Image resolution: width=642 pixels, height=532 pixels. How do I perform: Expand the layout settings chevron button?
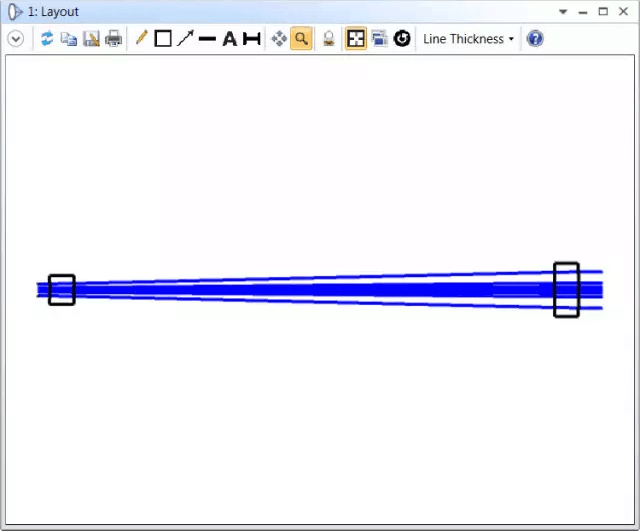16,39
